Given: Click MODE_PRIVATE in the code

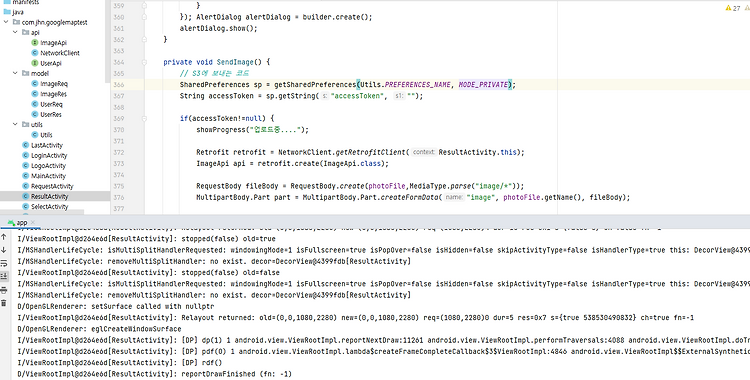Looking at the screenshot, I should [483, 85].
